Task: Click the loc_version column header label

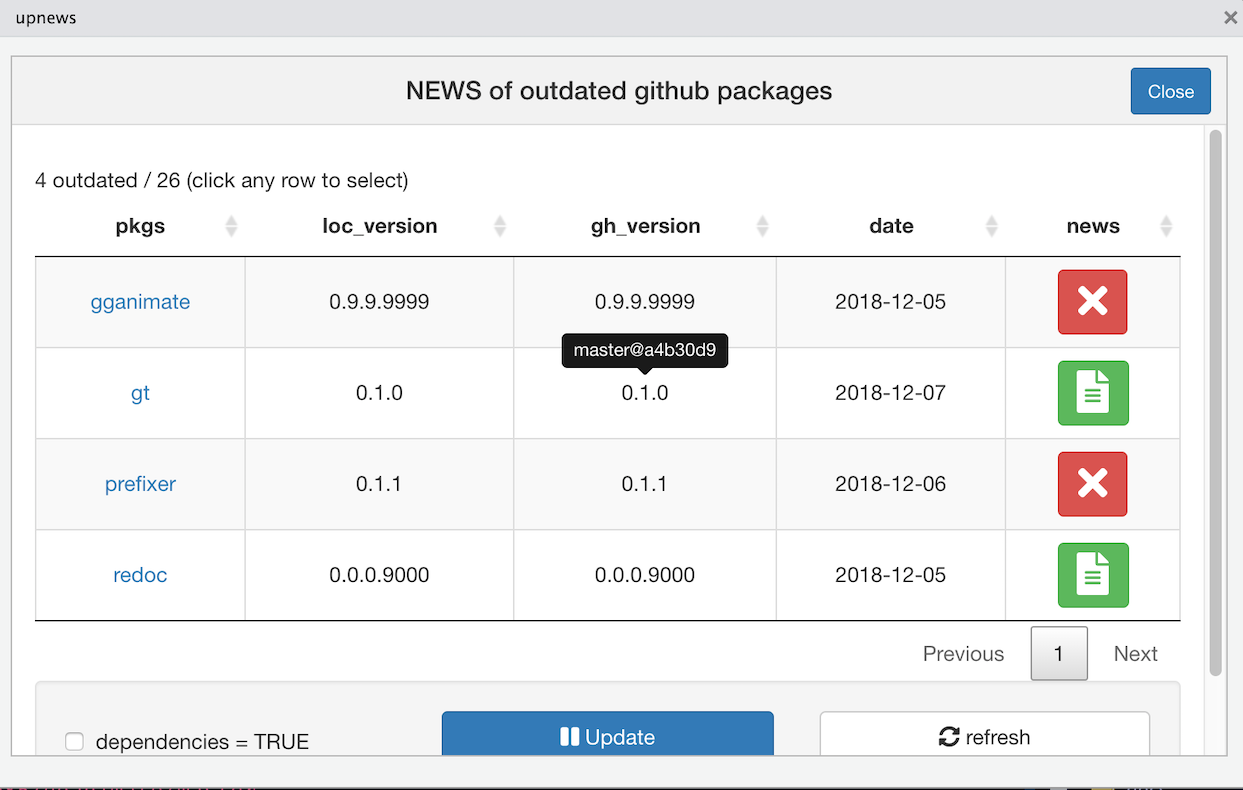Action: [x=379, y=226]
